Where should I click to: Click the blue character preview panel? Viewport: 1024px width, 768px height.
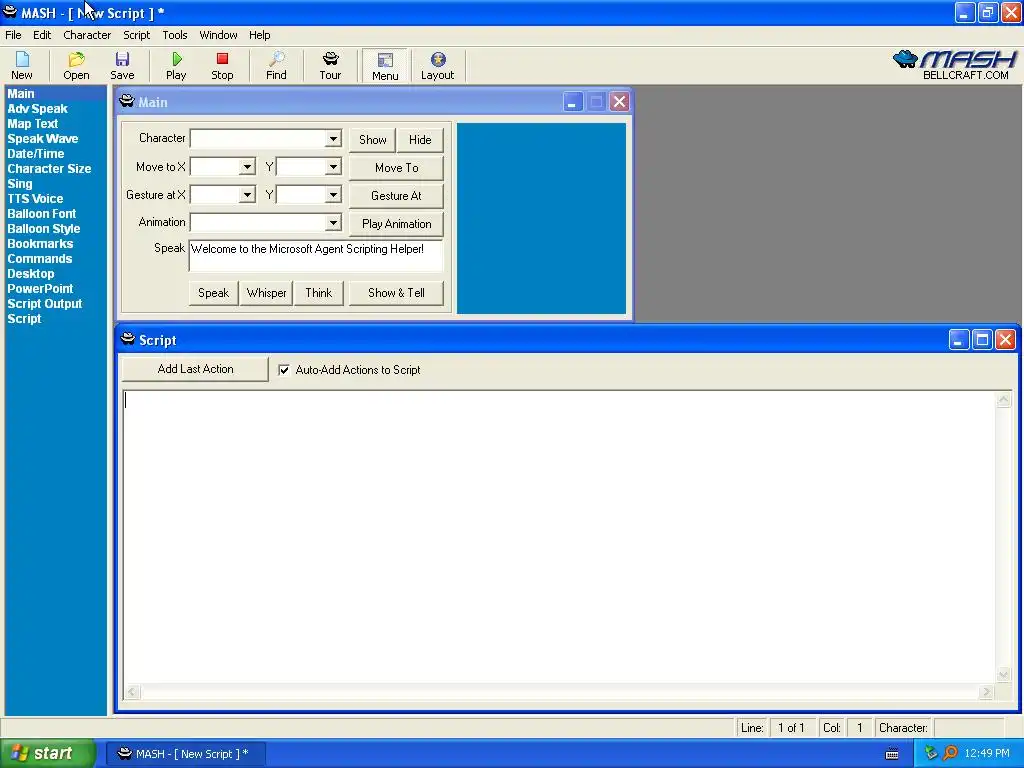coord(541,218)
